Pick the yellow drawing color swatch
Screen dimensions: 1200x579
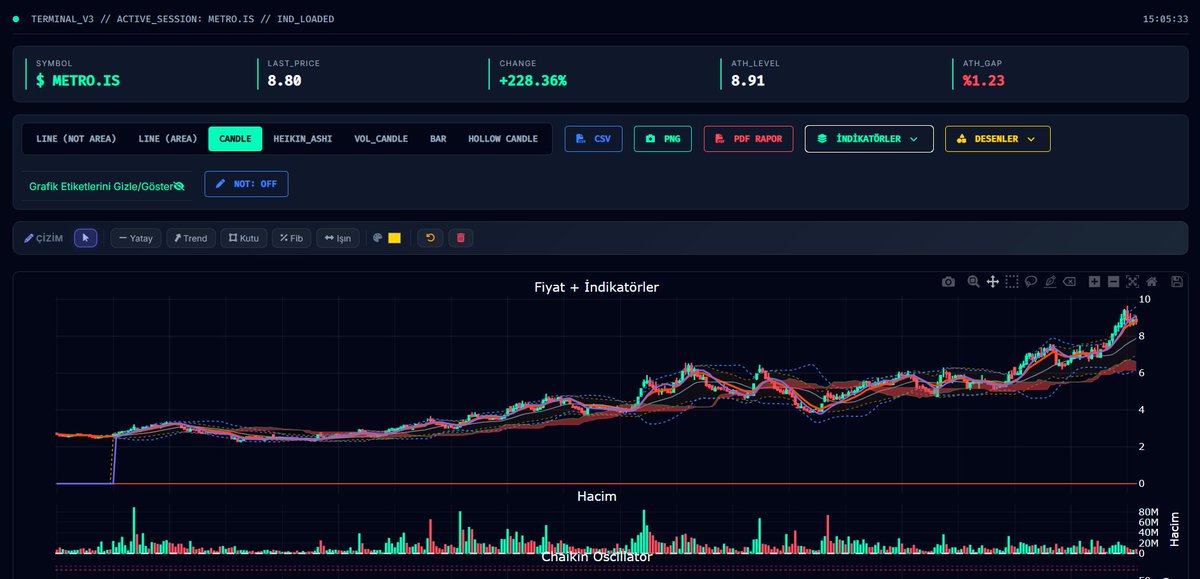pos(394,238)
